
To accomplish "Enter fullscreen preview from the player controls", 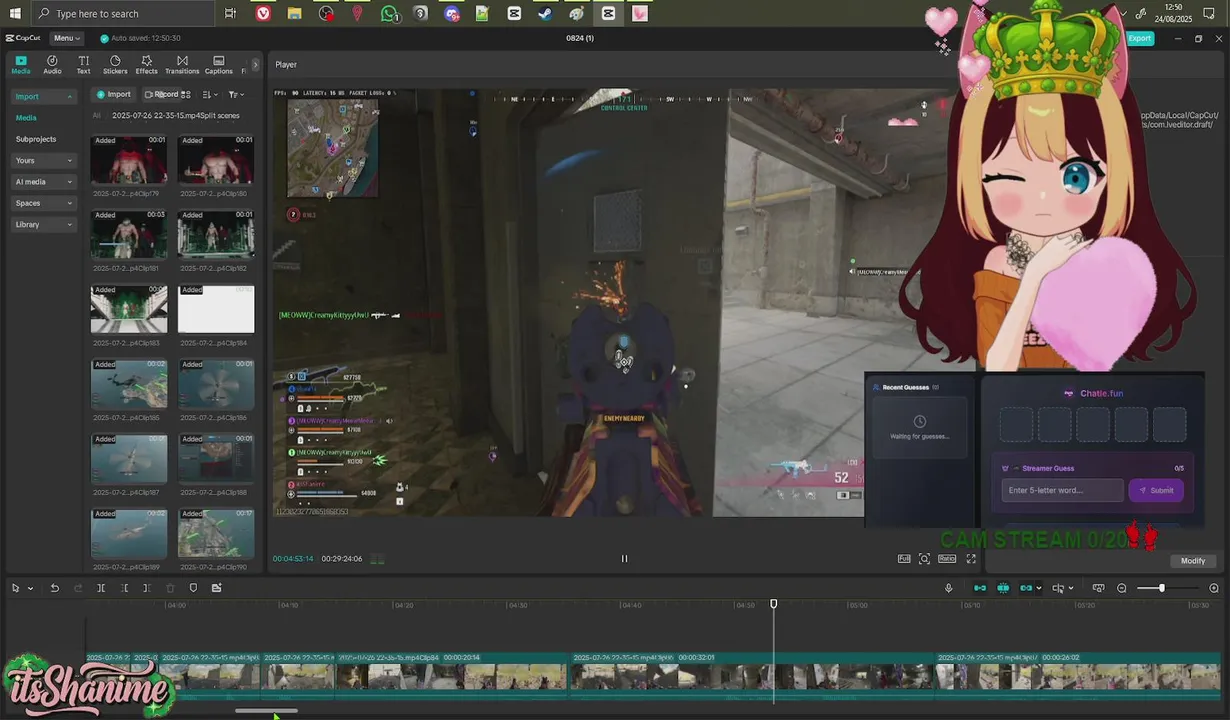I will [971, 559].
